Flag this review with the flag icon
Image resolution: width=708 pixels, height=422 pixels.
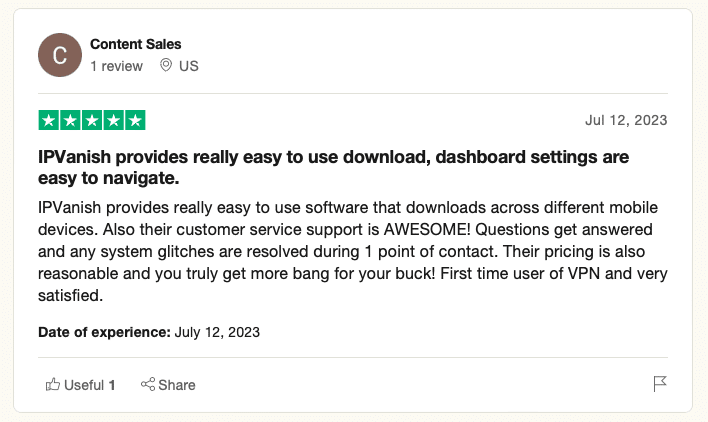pyautogui.click(x=660, y=384)
